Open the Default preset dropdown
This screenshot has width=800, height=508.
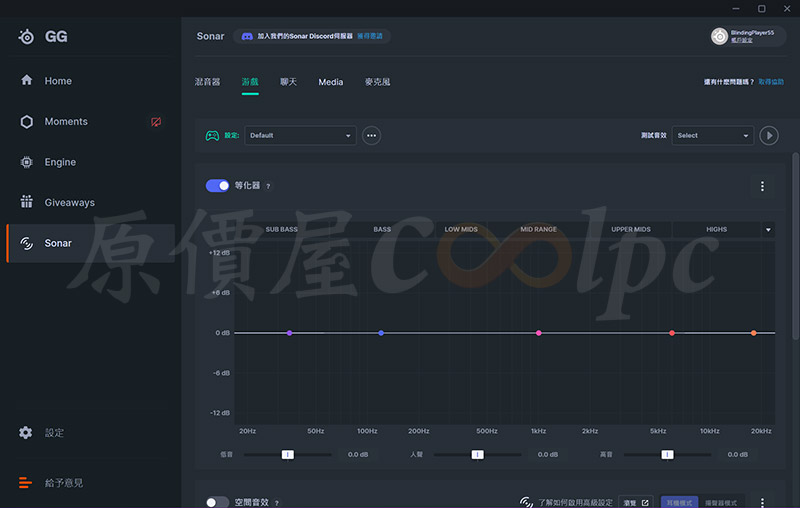pyautogui.click(x=300, y=136)
